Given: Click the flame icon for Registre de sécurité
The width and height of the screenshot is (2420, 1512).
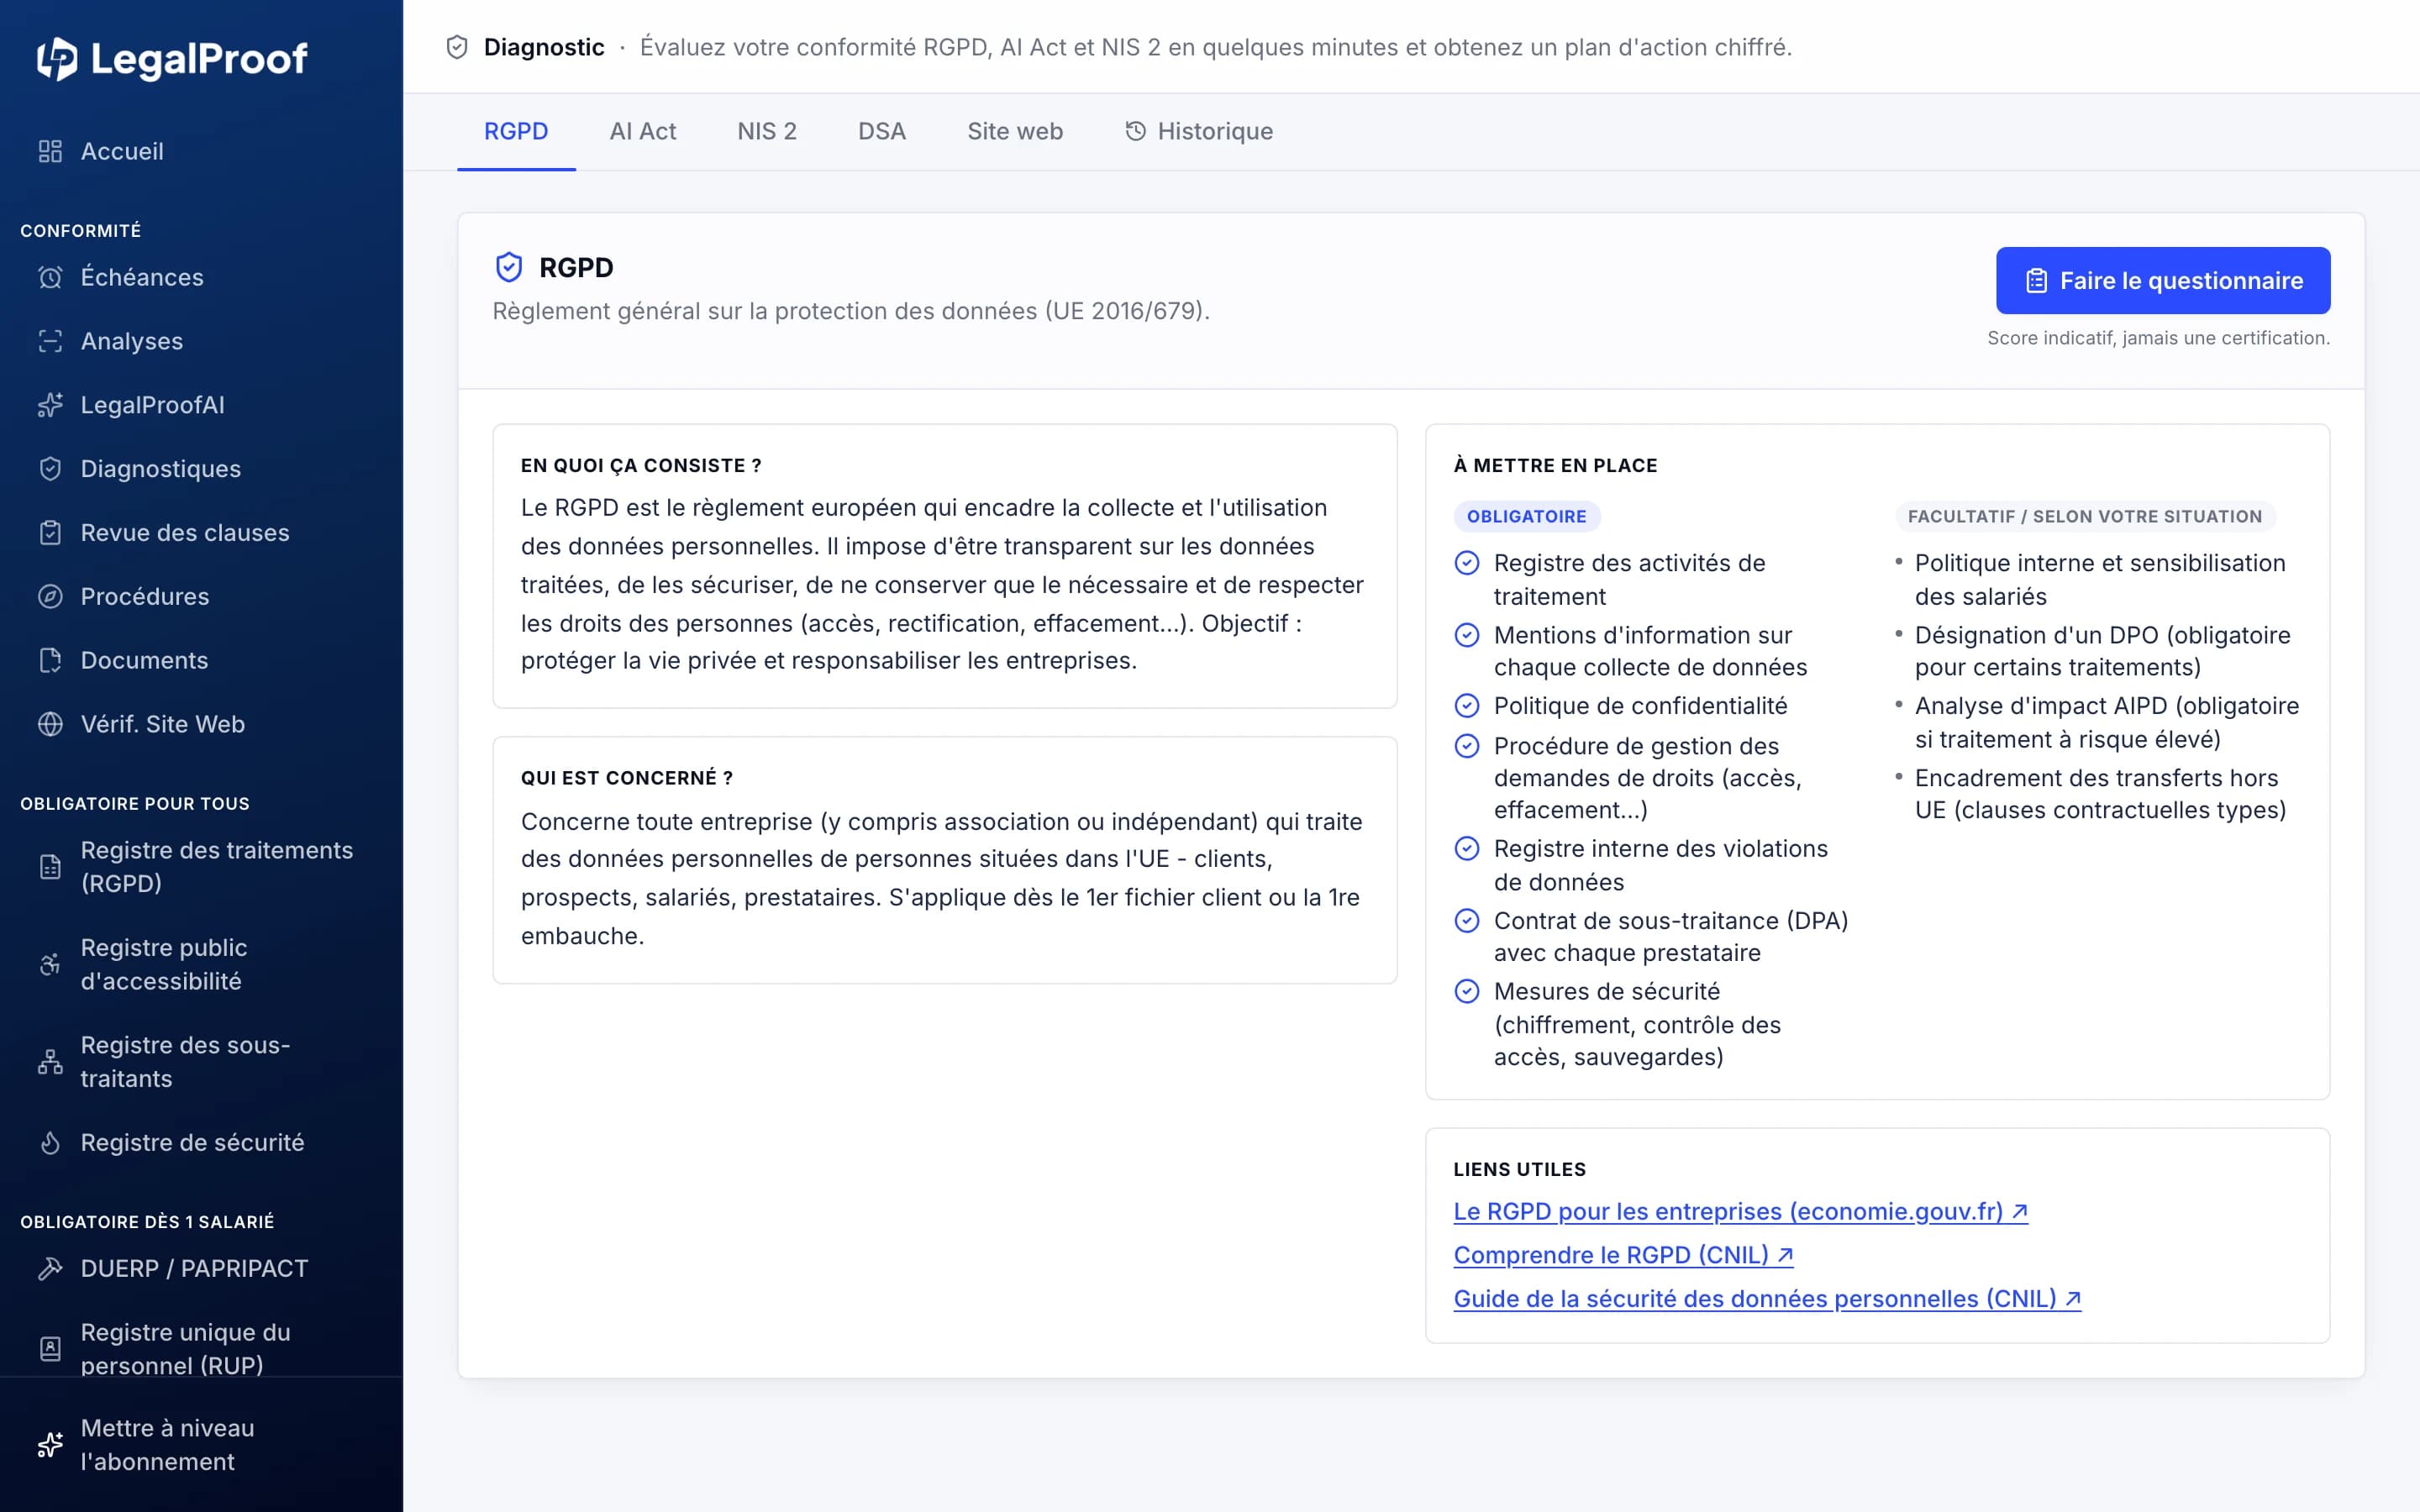Looking at the screenshot, I should point(50,1143).
